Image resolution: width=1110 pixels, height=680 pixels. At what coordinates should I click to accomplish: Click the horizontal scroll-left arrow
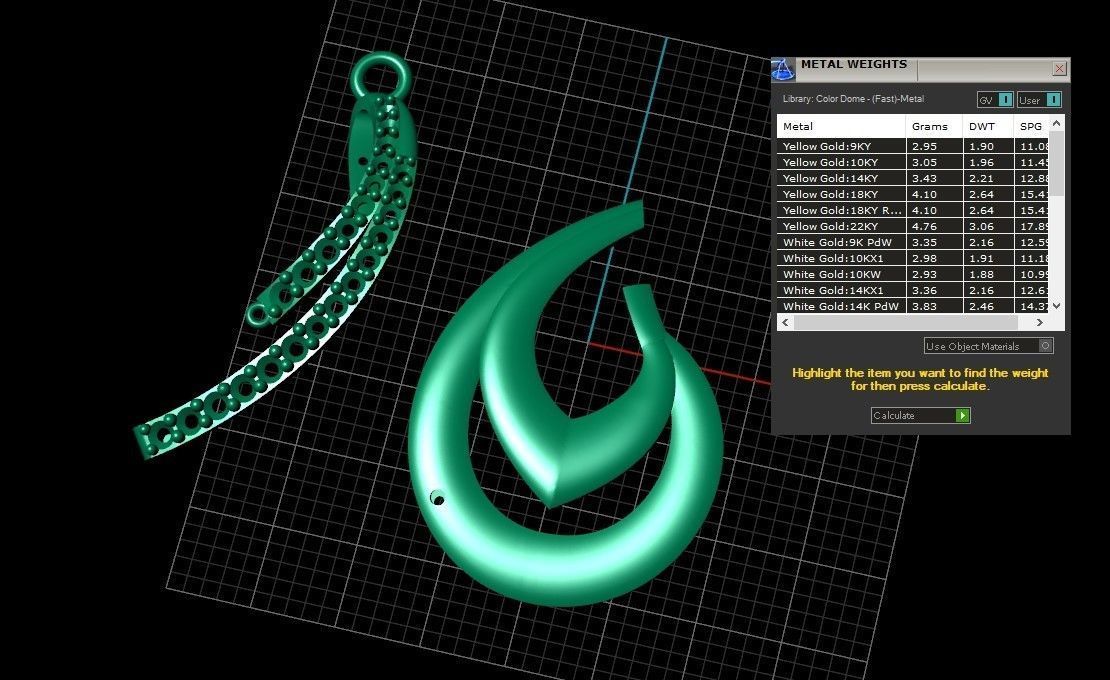tap(785, 323)
